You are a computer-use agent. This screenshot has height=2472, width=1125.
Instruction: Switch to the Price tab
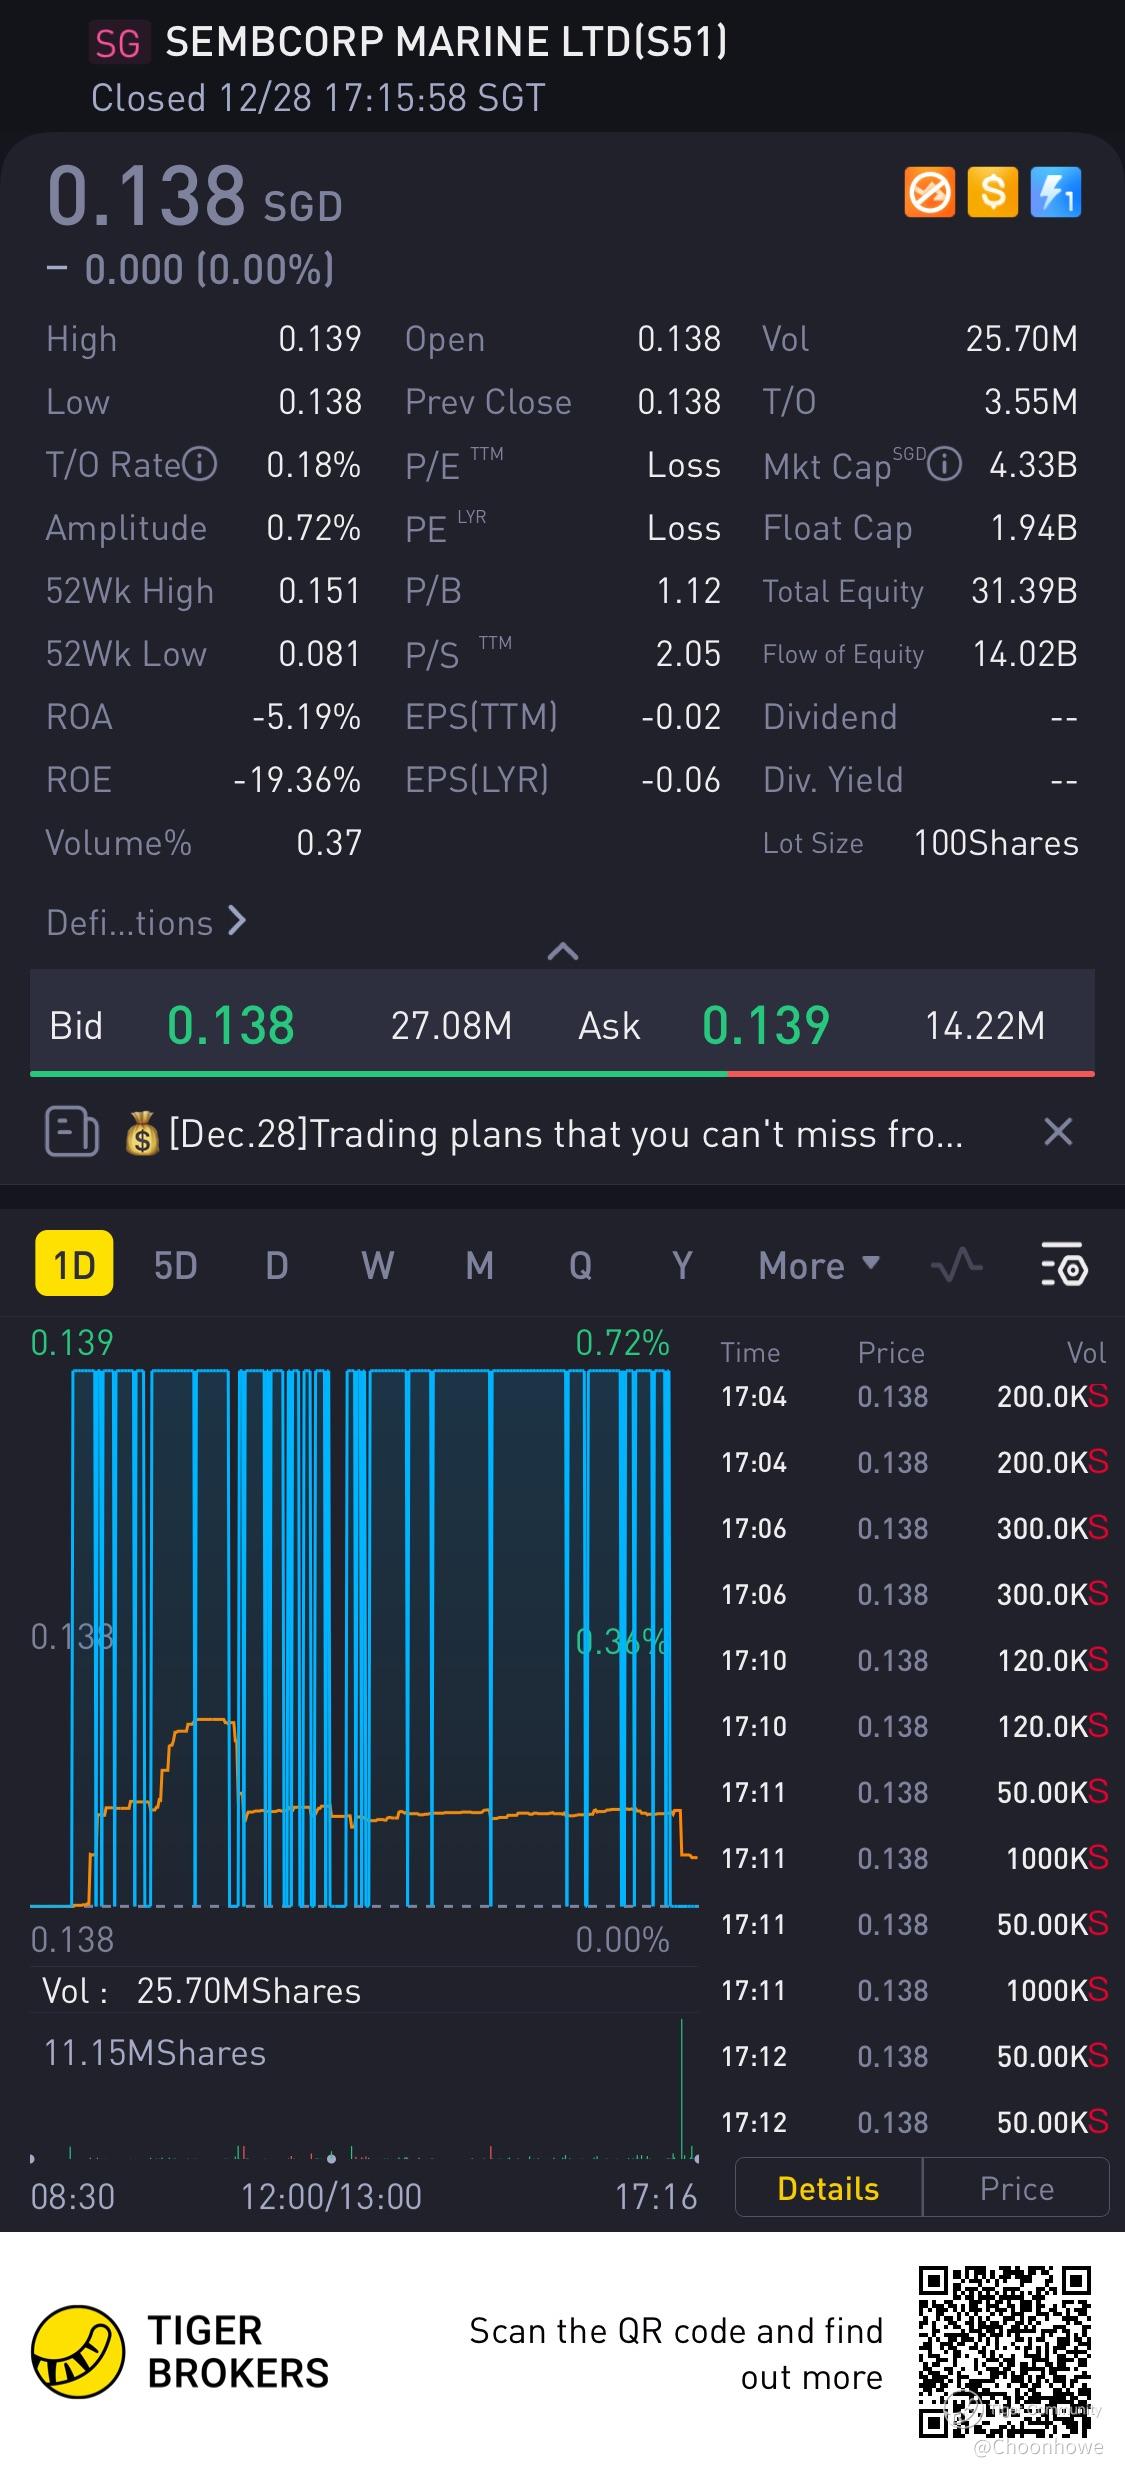tap(1016, 2189)
